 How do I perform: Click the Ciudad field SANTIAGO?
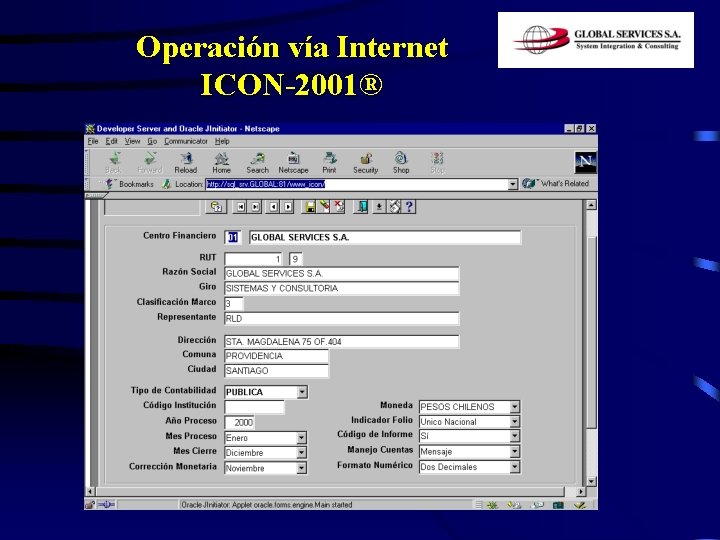click(276, 371)
